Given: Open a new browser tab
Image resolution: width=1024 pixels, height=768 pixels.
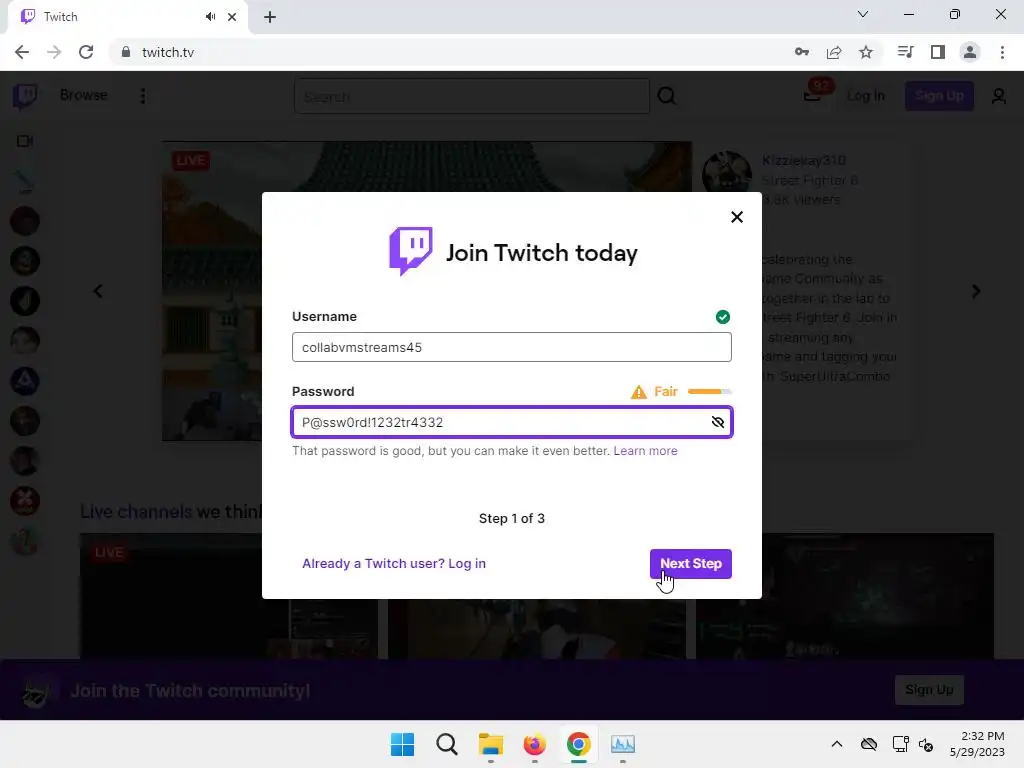Looking at the screenshot, I should click(x=270, y=17).
